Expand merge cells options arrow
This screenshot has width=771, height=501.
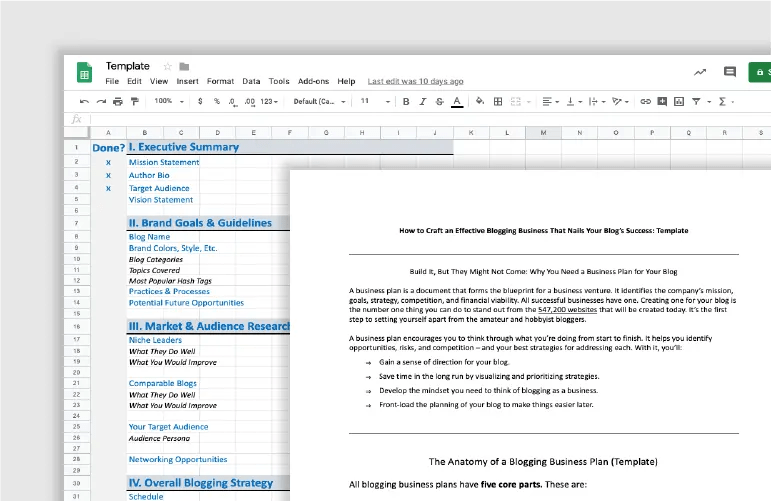click(529, 102)
